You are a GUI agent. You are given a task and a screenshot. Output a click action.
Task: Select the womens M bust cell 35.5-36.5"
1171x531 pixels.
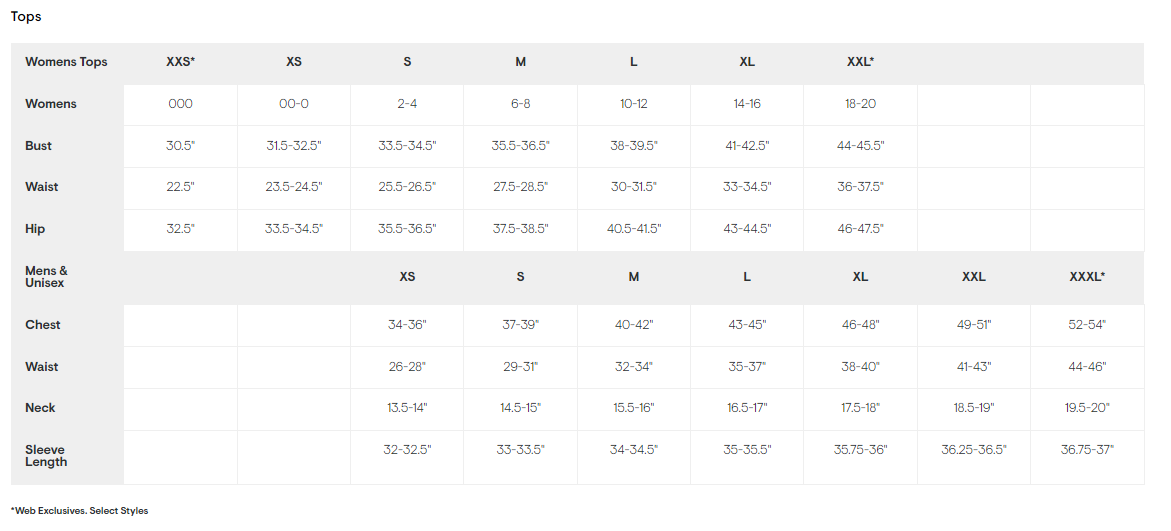(x=521, y=146)
